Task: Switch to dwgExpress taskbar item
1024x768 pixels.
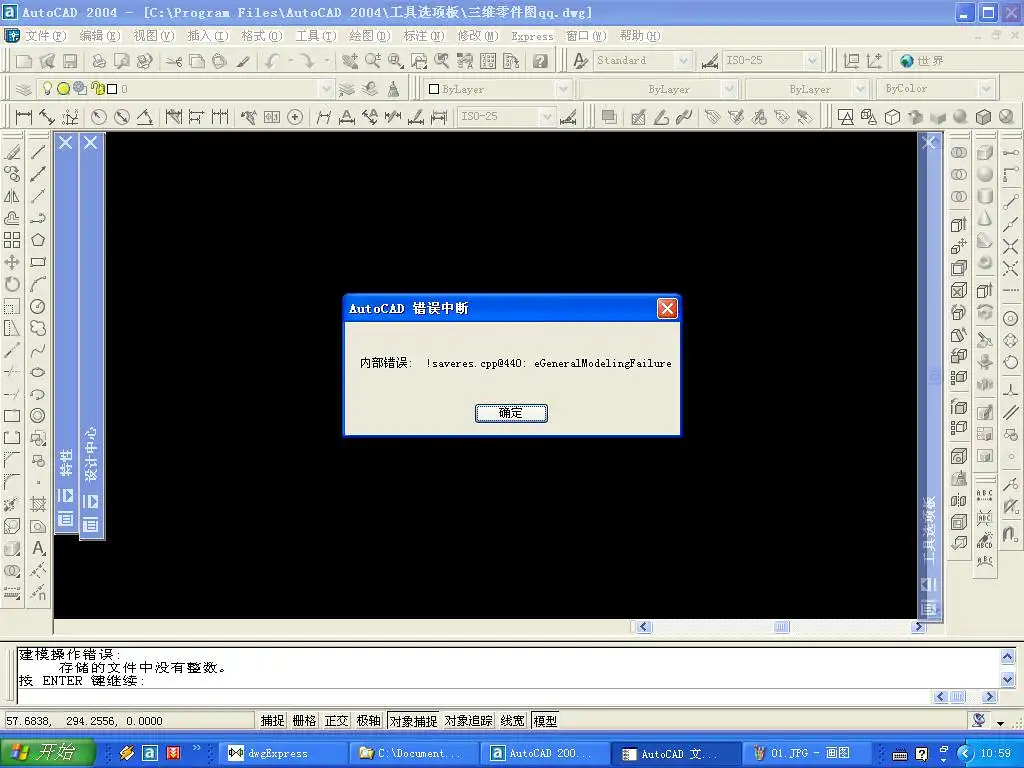Action: click(x=281, y=753)
